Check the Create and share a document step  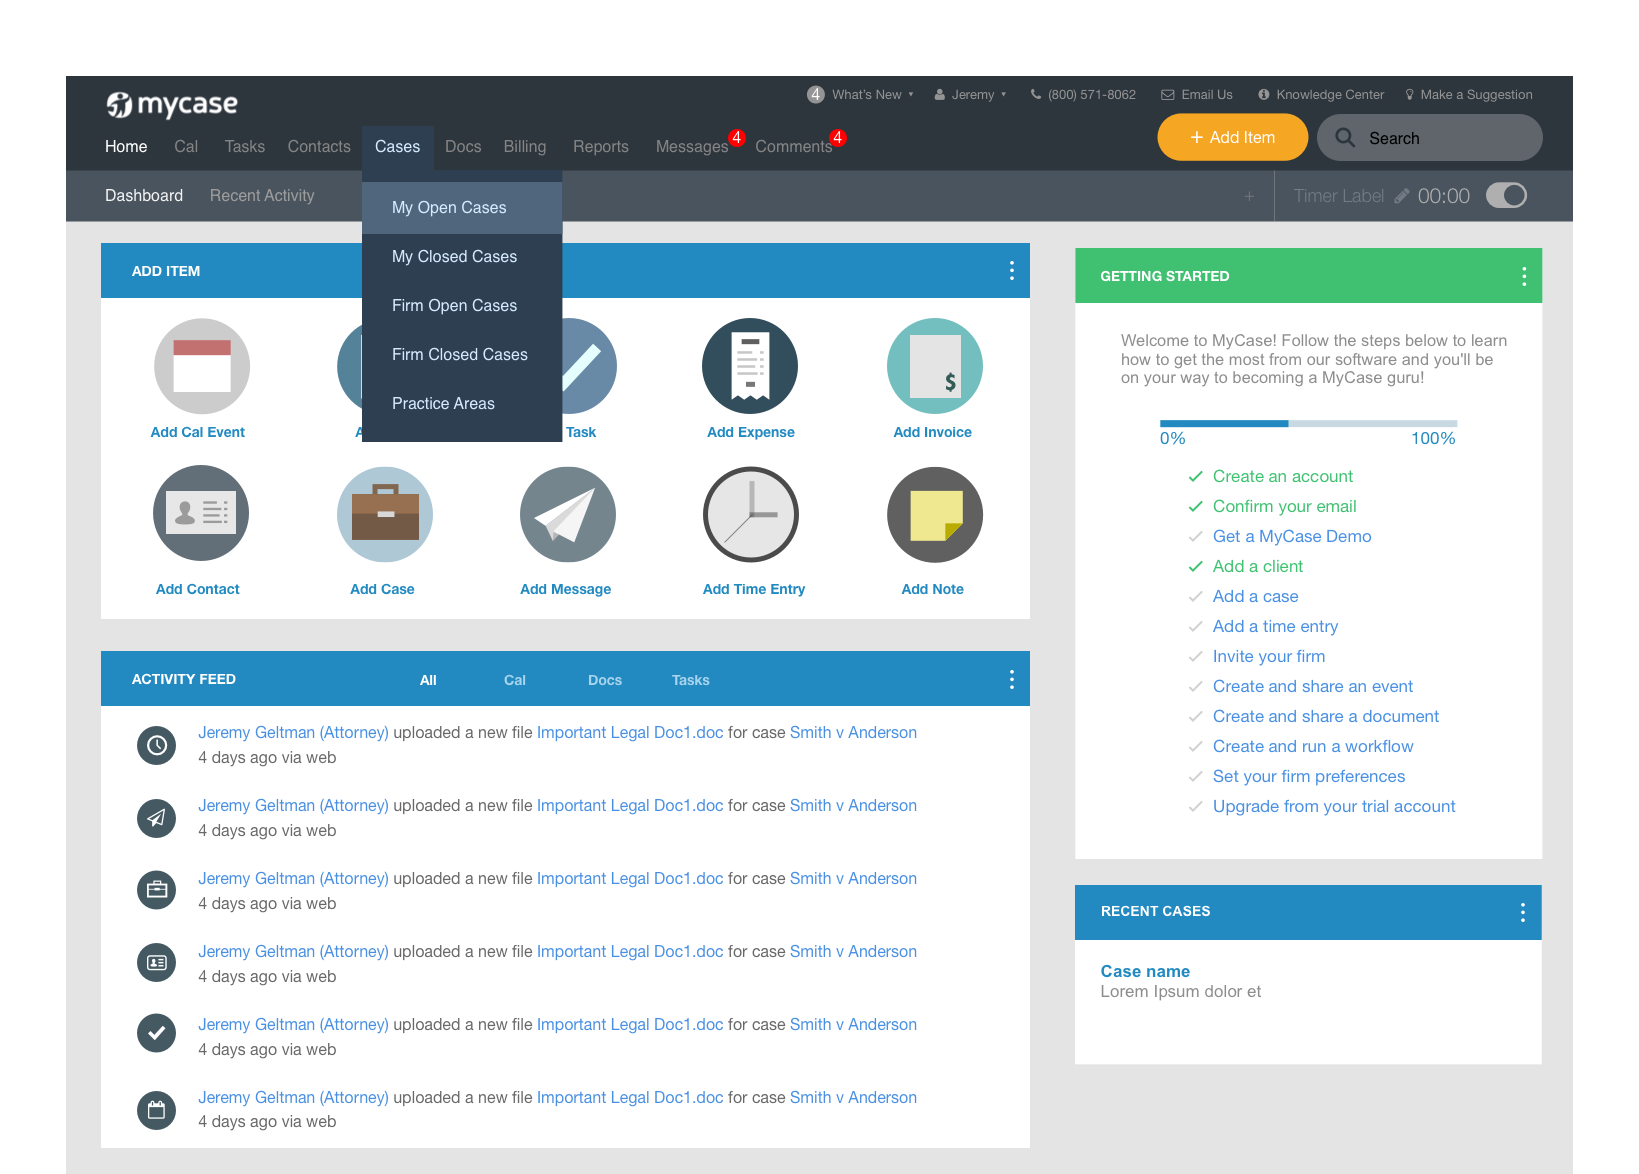[x=1195, y=717]
